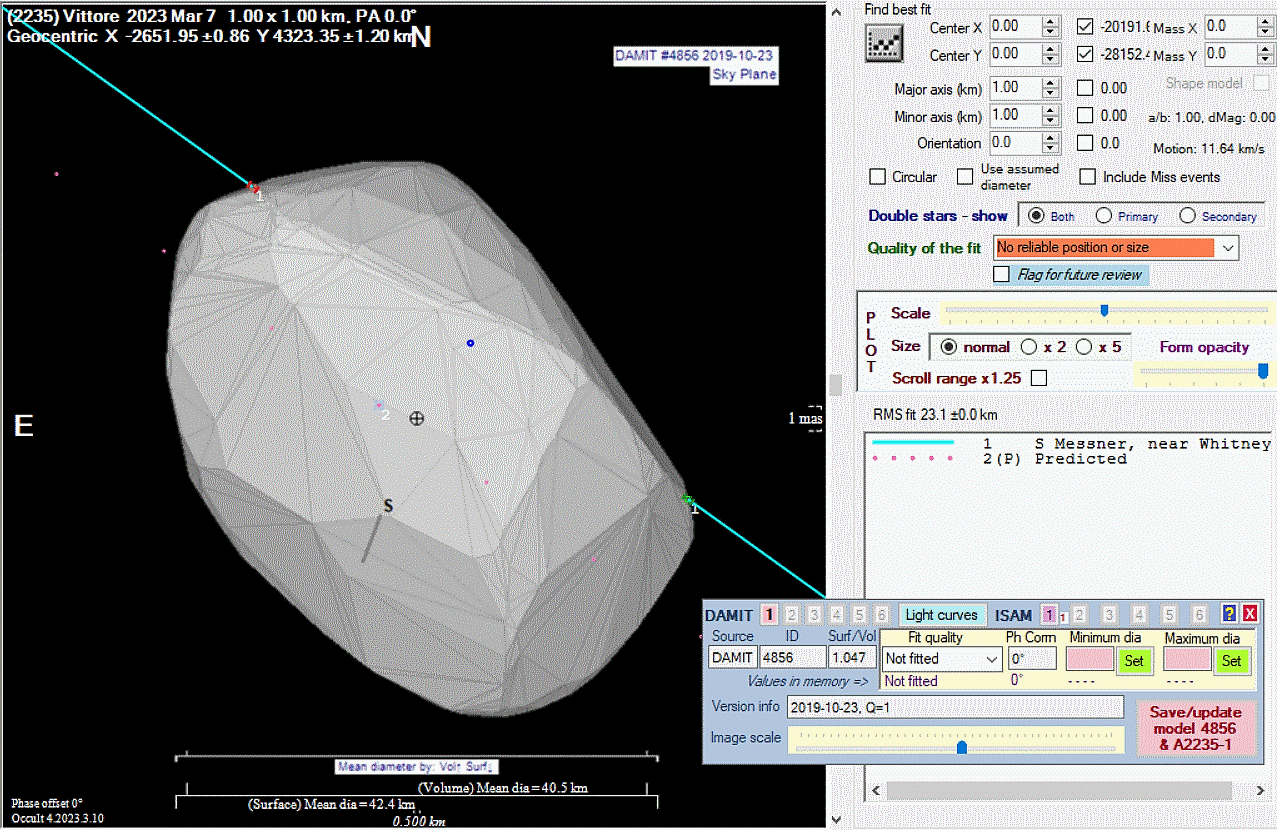Check Include Miss events
This screenshot has width=1277, height=830.
(x=1088, y=177)
